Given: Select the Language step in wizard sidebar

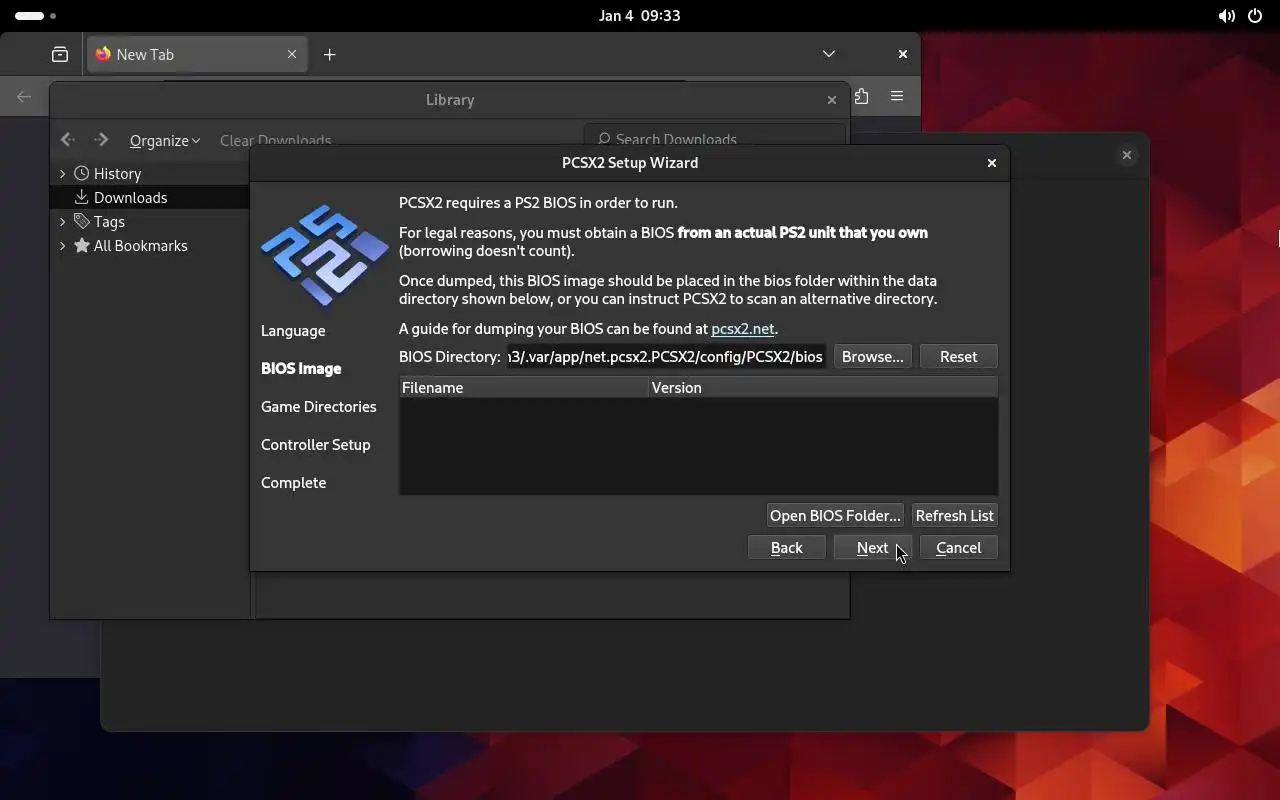Looking at the screenshot, I should pyautogui.click(x=293, y=330).
